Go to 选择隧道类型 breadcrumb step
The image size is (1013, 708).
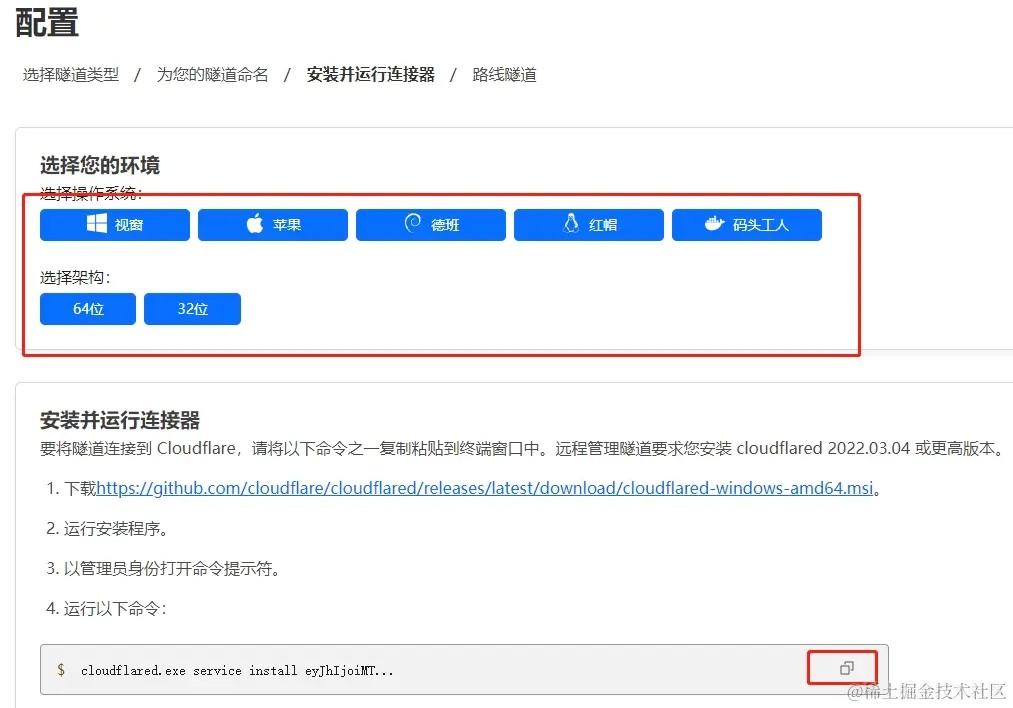(x=71, y=75)
